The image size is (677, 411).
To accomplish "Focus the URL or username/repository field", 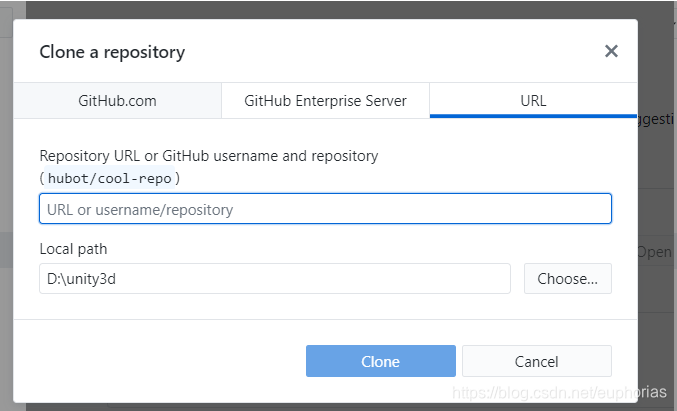I will point(326,209).
